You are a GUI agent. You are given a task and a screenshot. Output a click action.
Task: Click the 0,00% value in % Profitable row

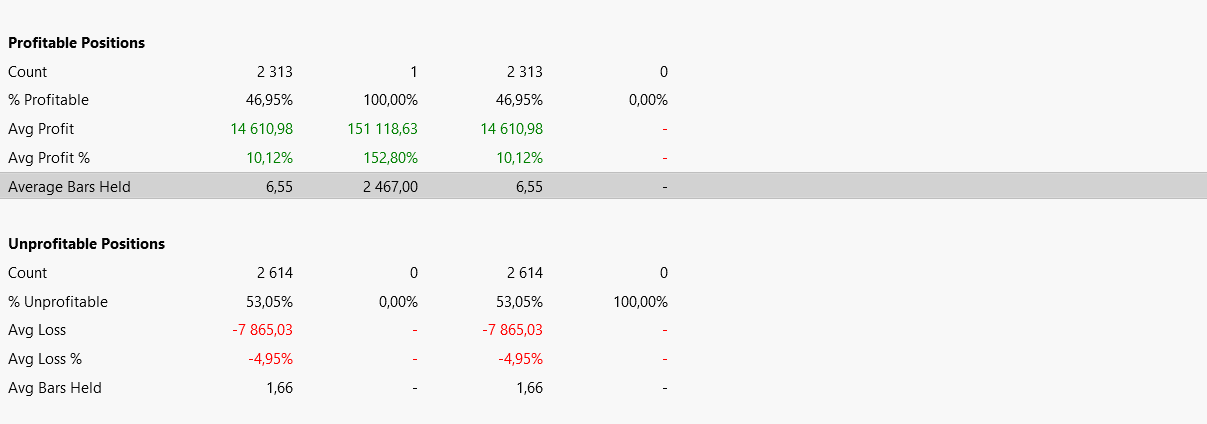pyautogui.click(x=648, y=100)
